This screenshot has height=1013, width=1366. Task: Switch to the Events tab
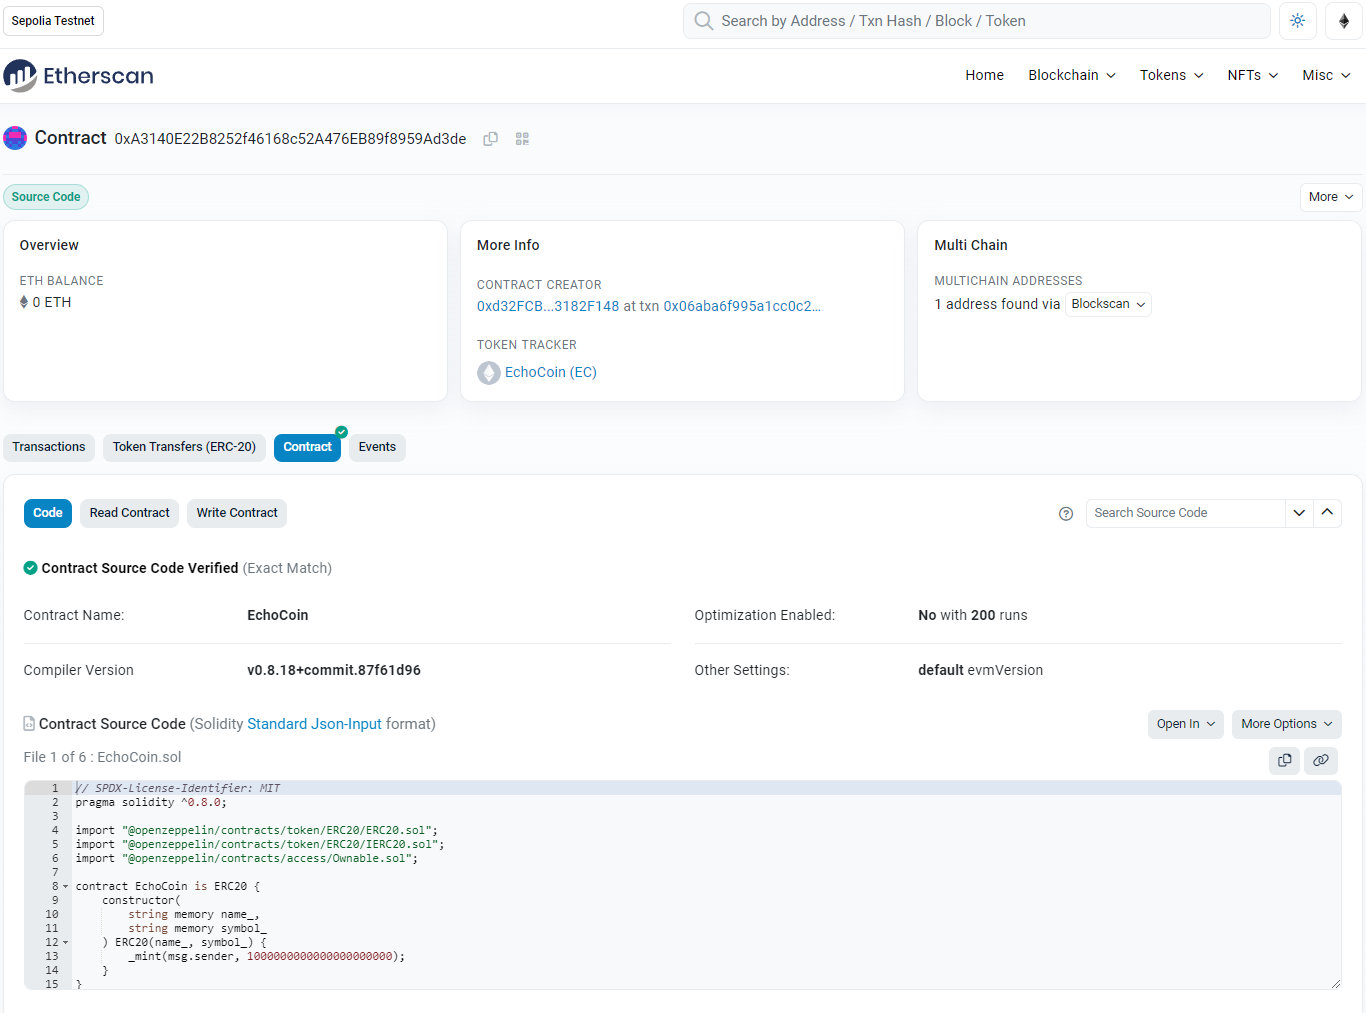click(x=377, y=447)
